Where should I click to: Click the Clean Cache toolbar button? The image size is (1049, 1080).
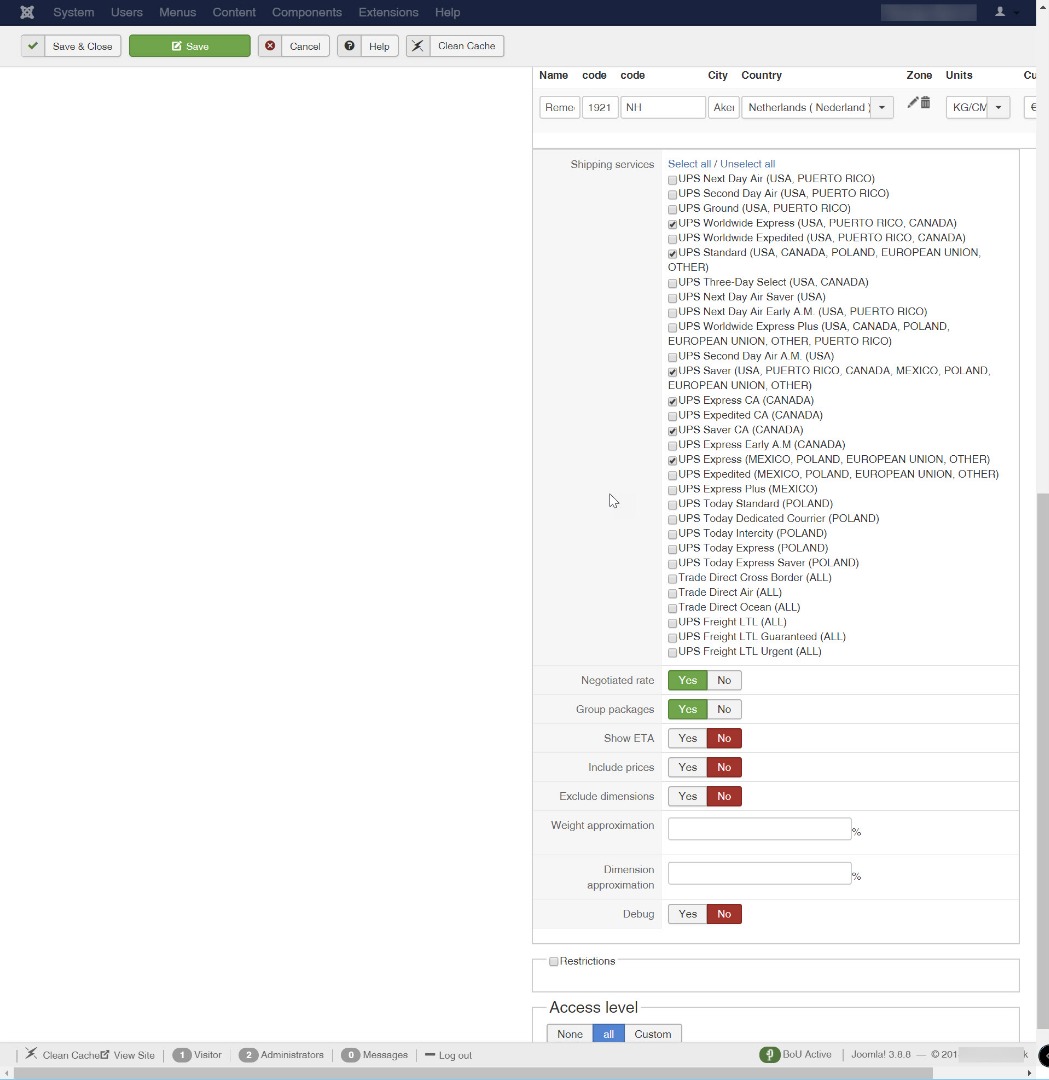point(455,46)
